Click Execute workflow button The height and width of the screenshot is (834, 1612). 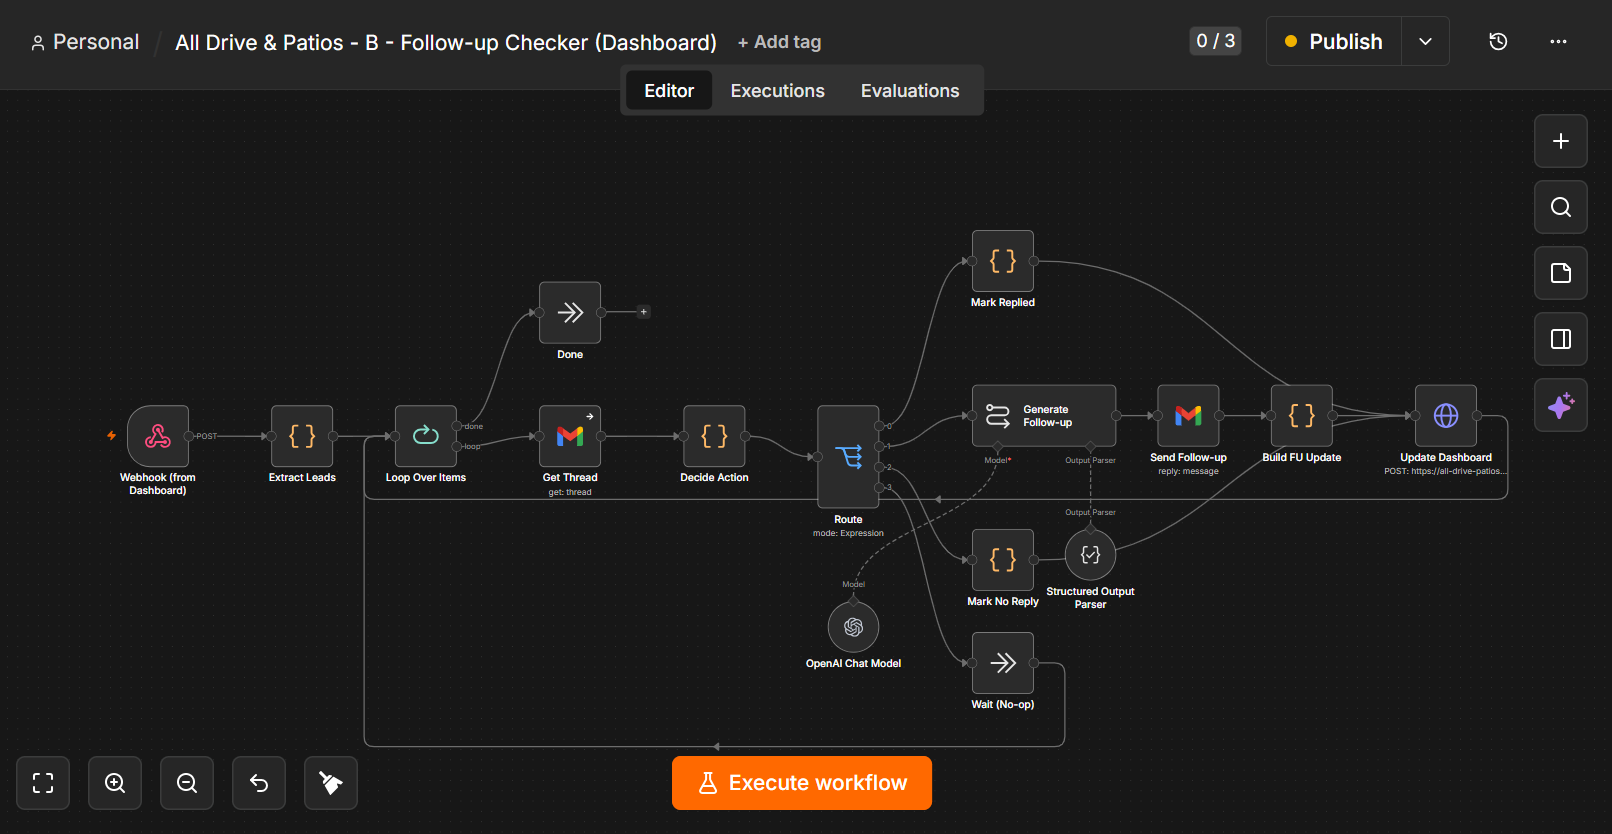[802, 783]
